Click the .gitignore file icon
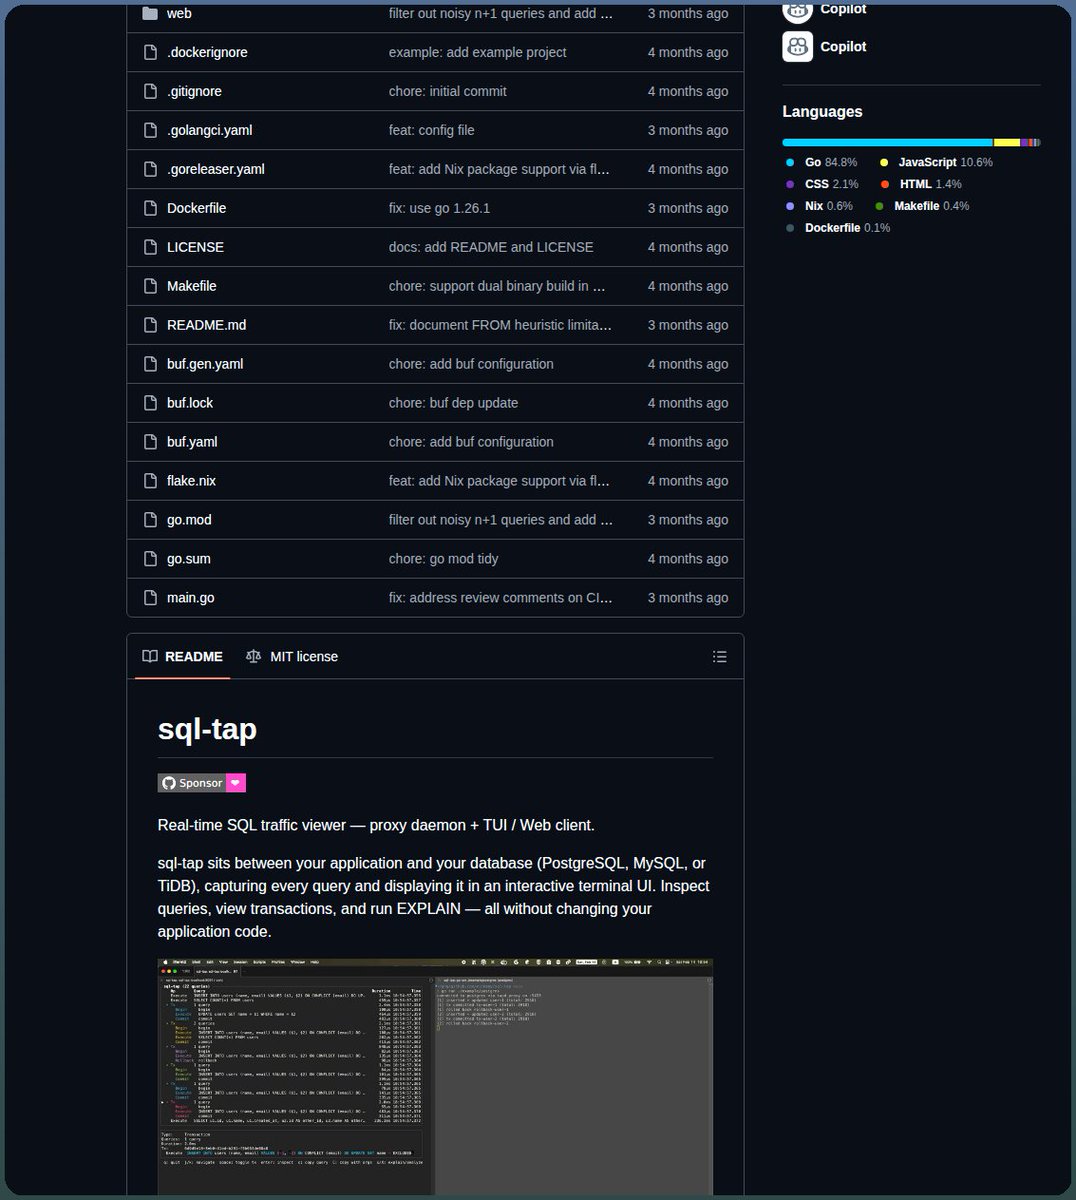This screenshot has width=1076, height=1200. [150, 91]
